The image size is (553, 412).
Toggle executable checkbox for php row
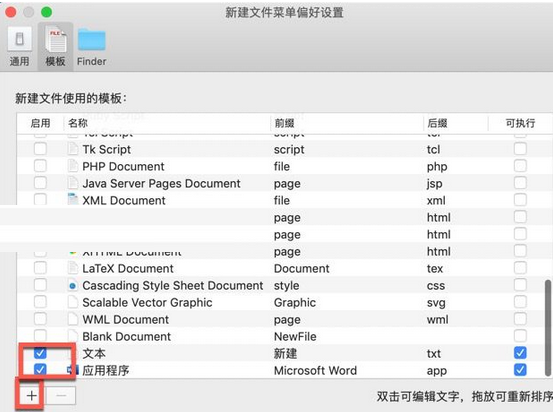pyautogui.click(x=520, y=166)
